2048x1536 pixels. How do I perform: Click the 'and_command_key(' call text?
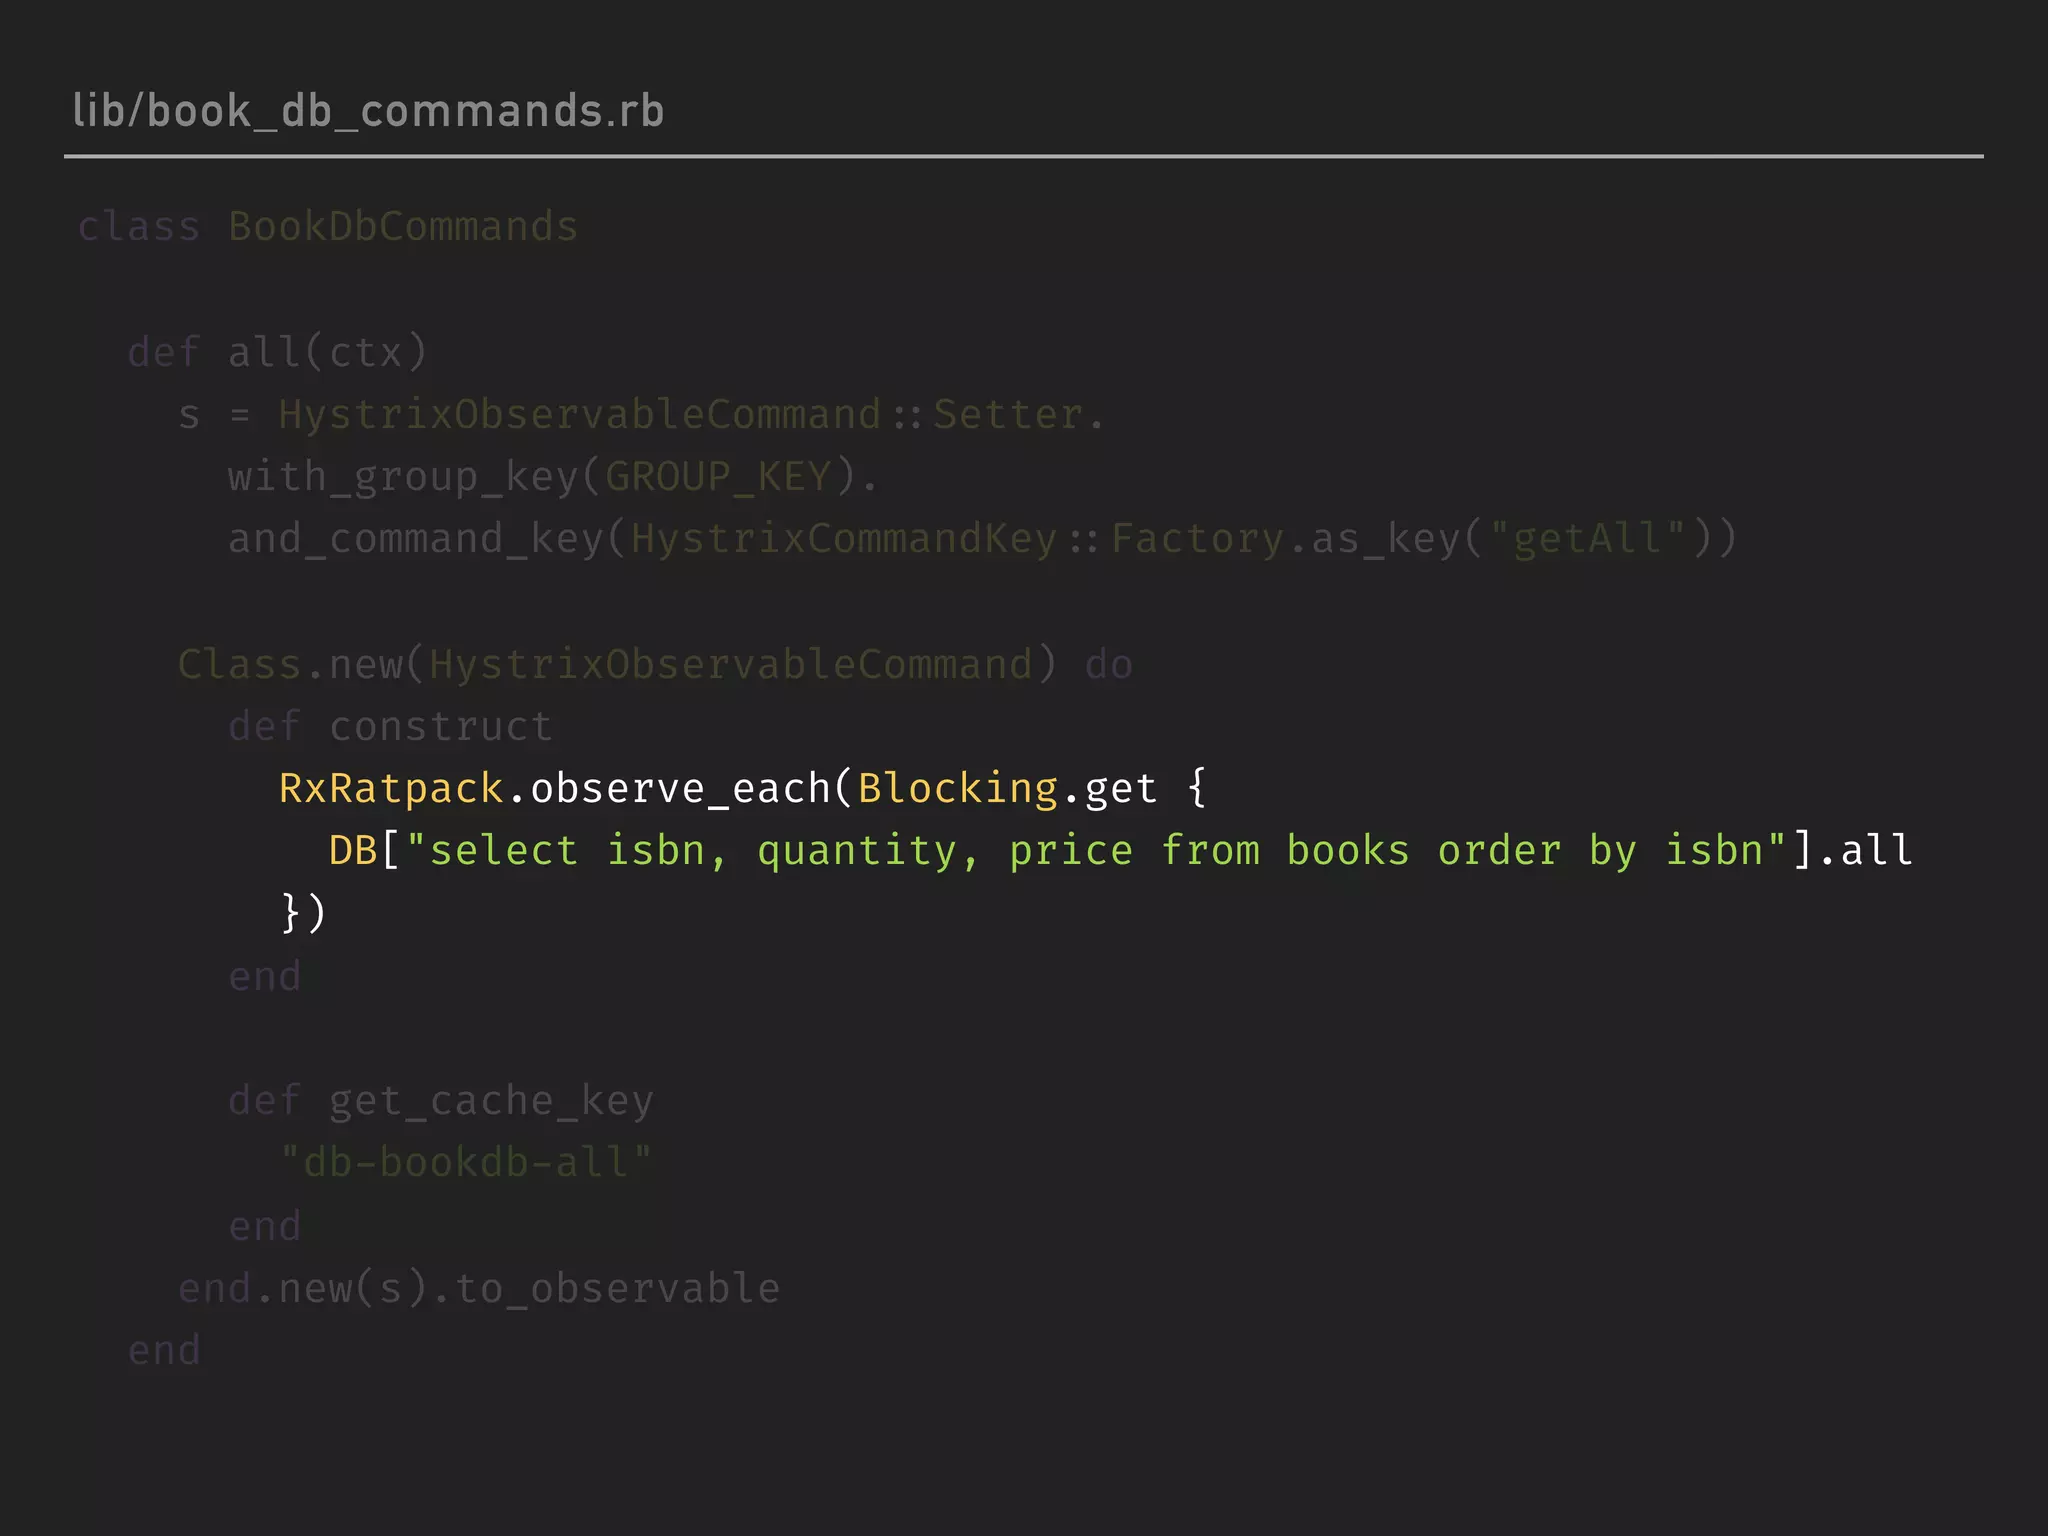coord(428,539)
